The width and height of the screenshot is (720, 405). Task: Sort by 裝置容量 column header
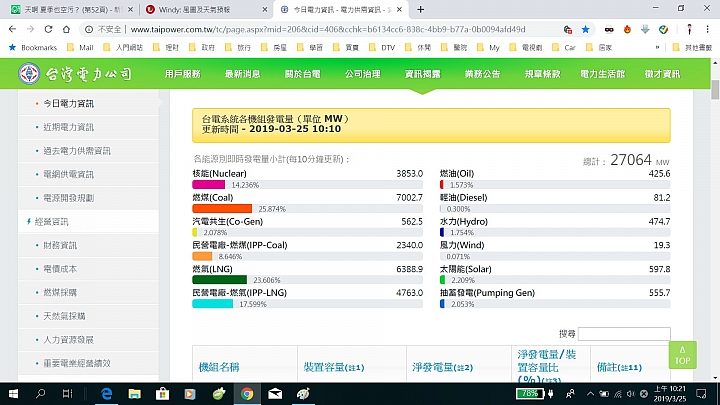pos(333,367)
